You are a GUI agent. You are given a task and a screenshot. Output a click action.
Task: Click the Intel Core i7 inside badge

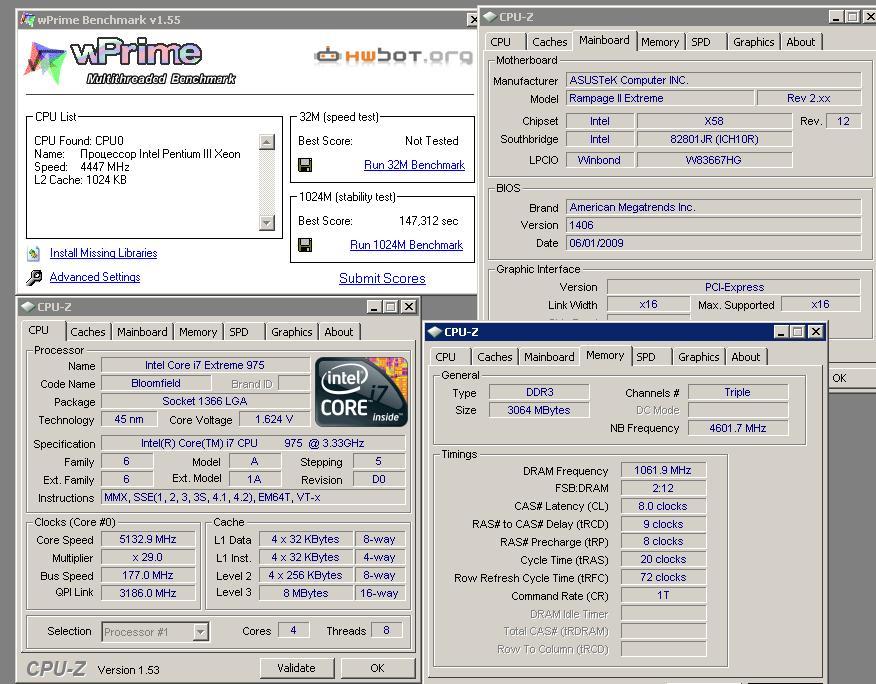coord(361,392)
